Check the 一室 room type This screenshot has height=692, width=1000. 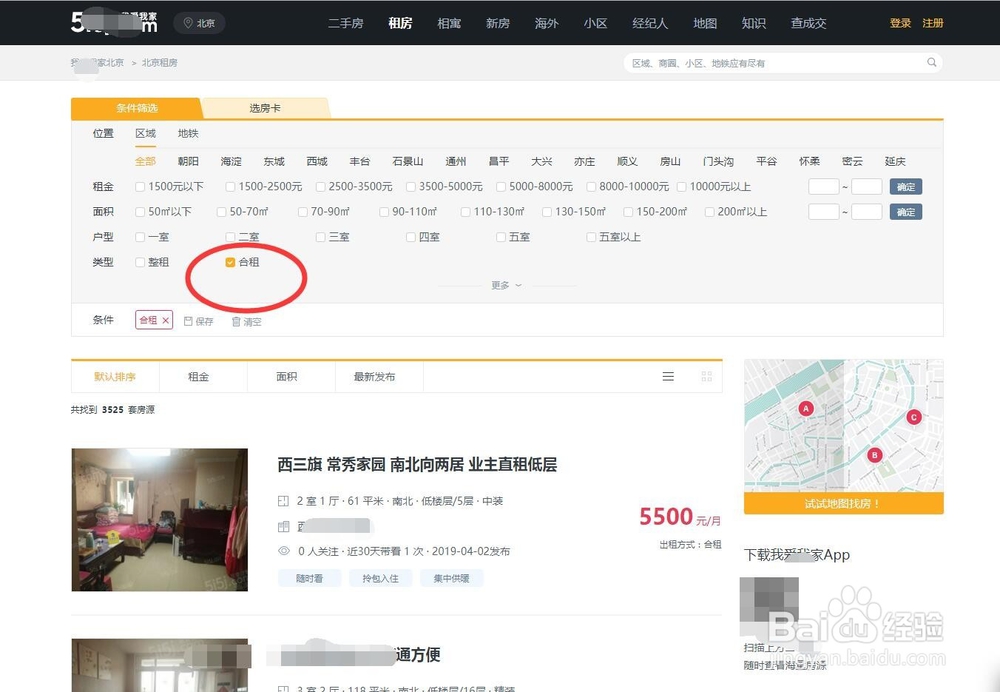pos(140,237)
